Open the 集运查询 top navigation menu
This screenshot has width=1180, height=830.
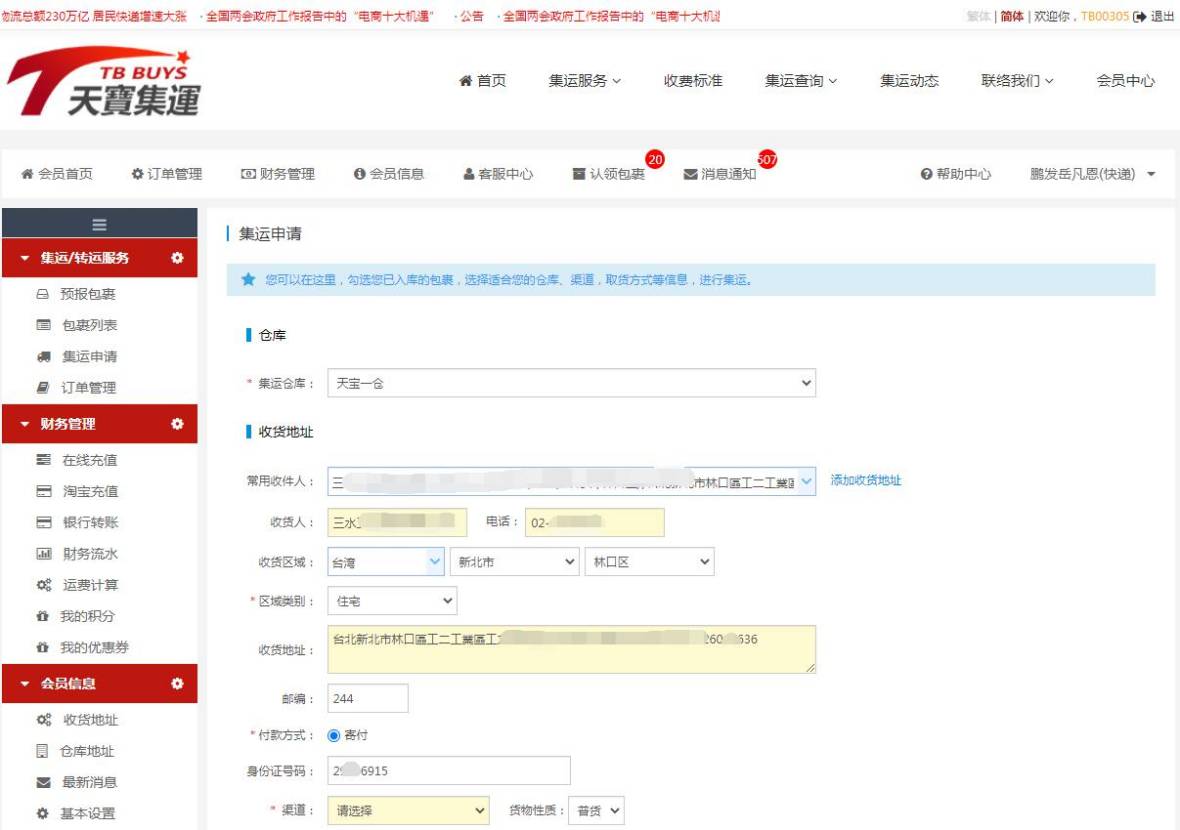801,81
